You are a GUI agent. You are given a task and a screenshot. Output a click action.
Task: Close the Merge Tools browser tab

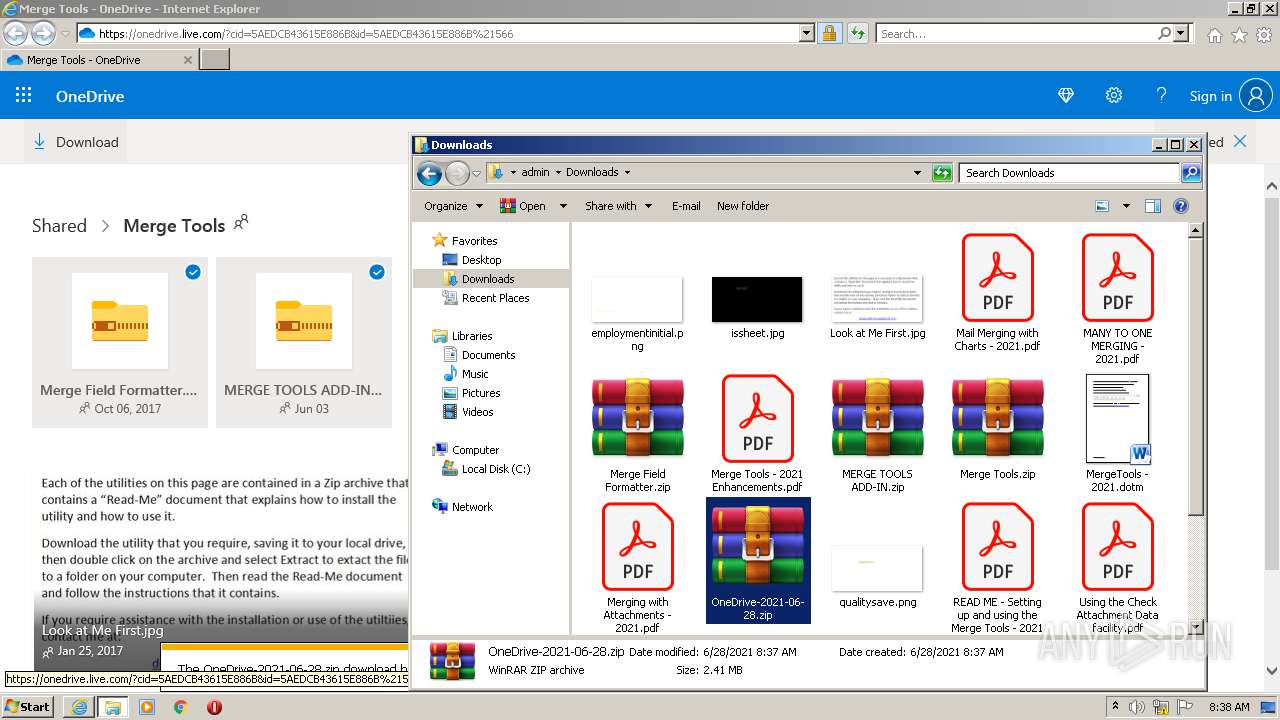[x=187, y=60]
